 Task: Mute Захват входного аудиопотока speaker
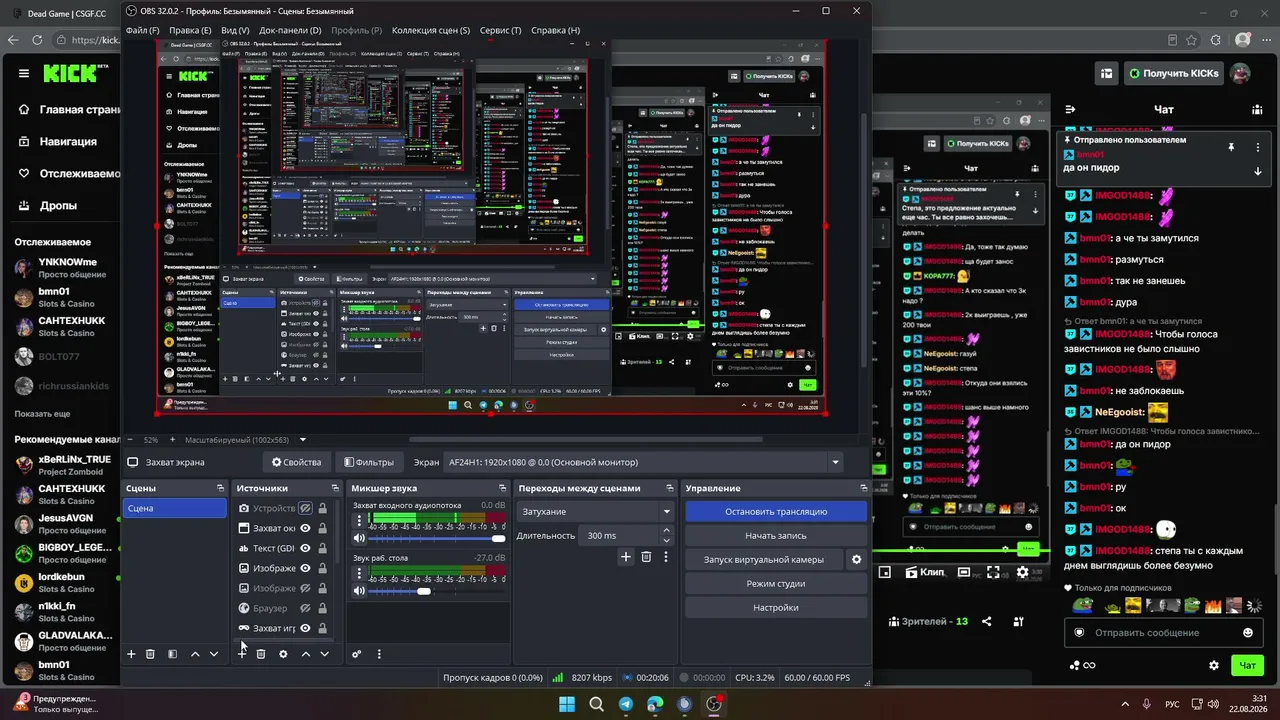coord(359,538)
